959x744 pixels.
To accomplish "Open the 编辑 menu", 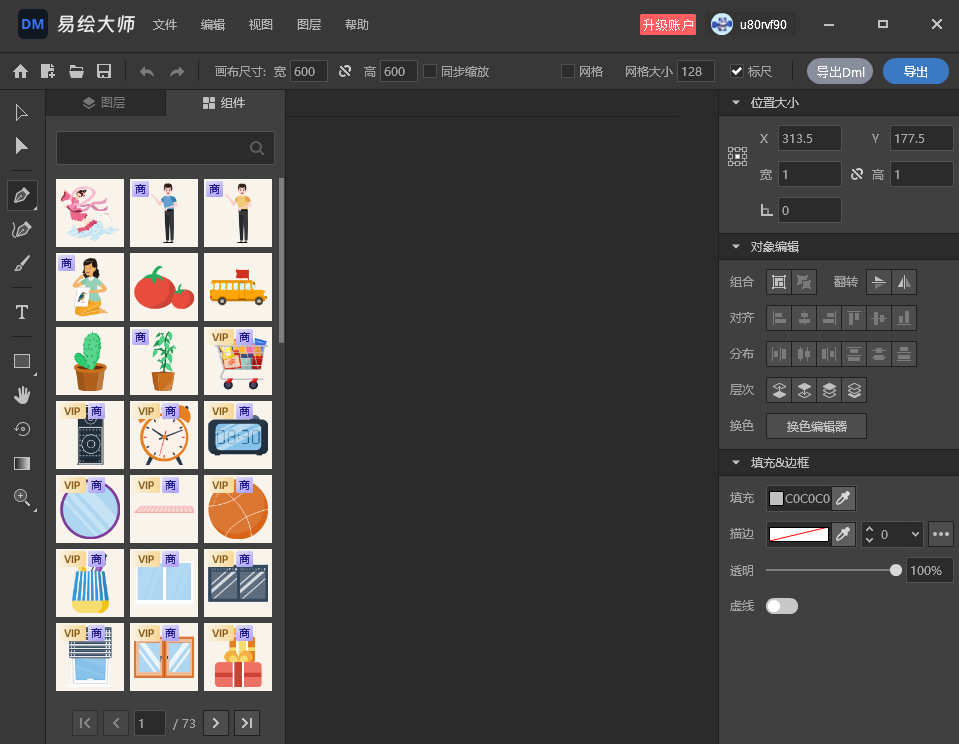I will tap(213, 24).
